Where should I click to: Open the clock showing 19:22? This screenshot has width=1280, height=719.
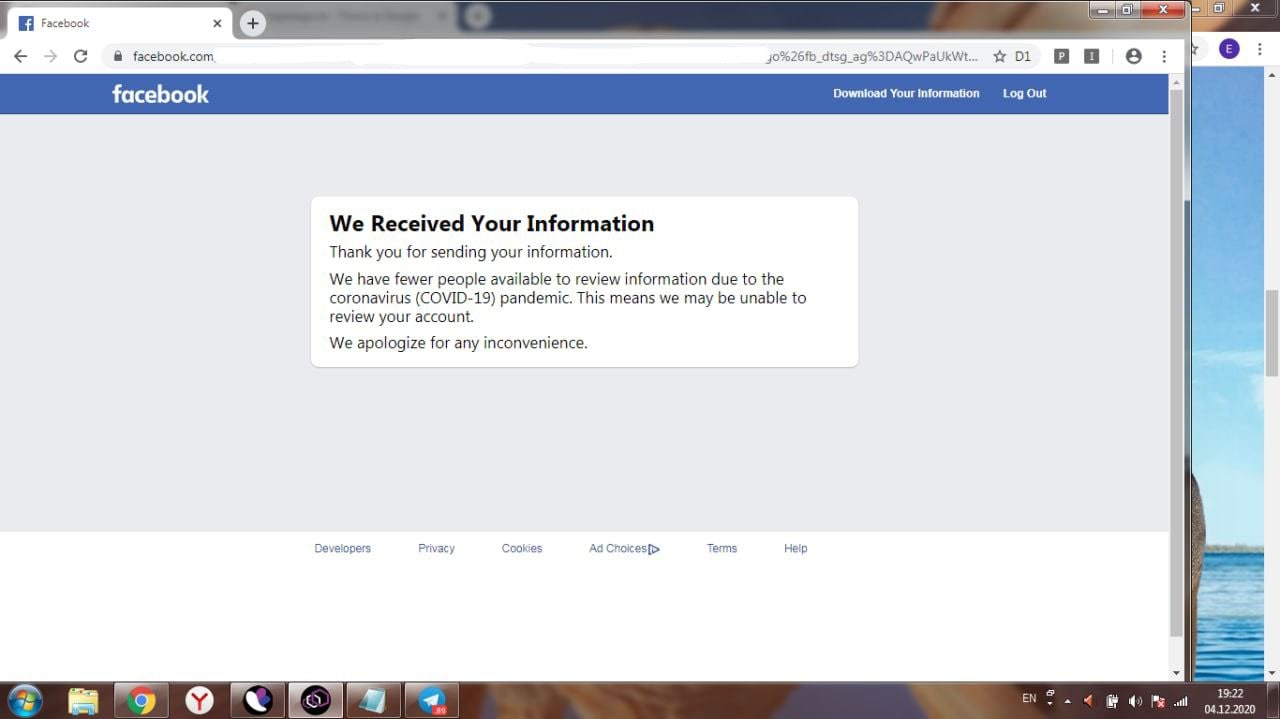(x=1230, y=701)
